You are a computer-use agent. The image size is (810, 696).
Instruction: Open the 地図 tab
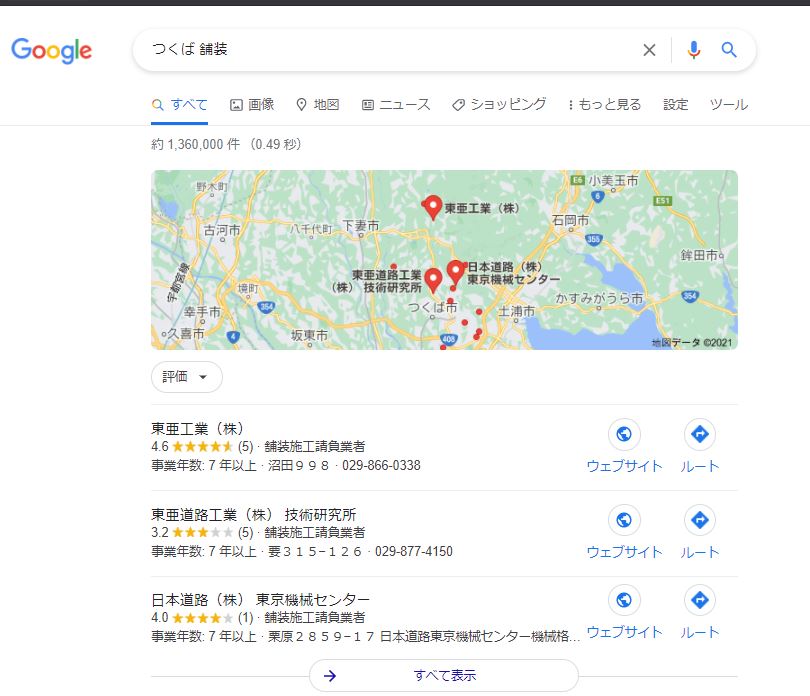(x=318, y=105)
